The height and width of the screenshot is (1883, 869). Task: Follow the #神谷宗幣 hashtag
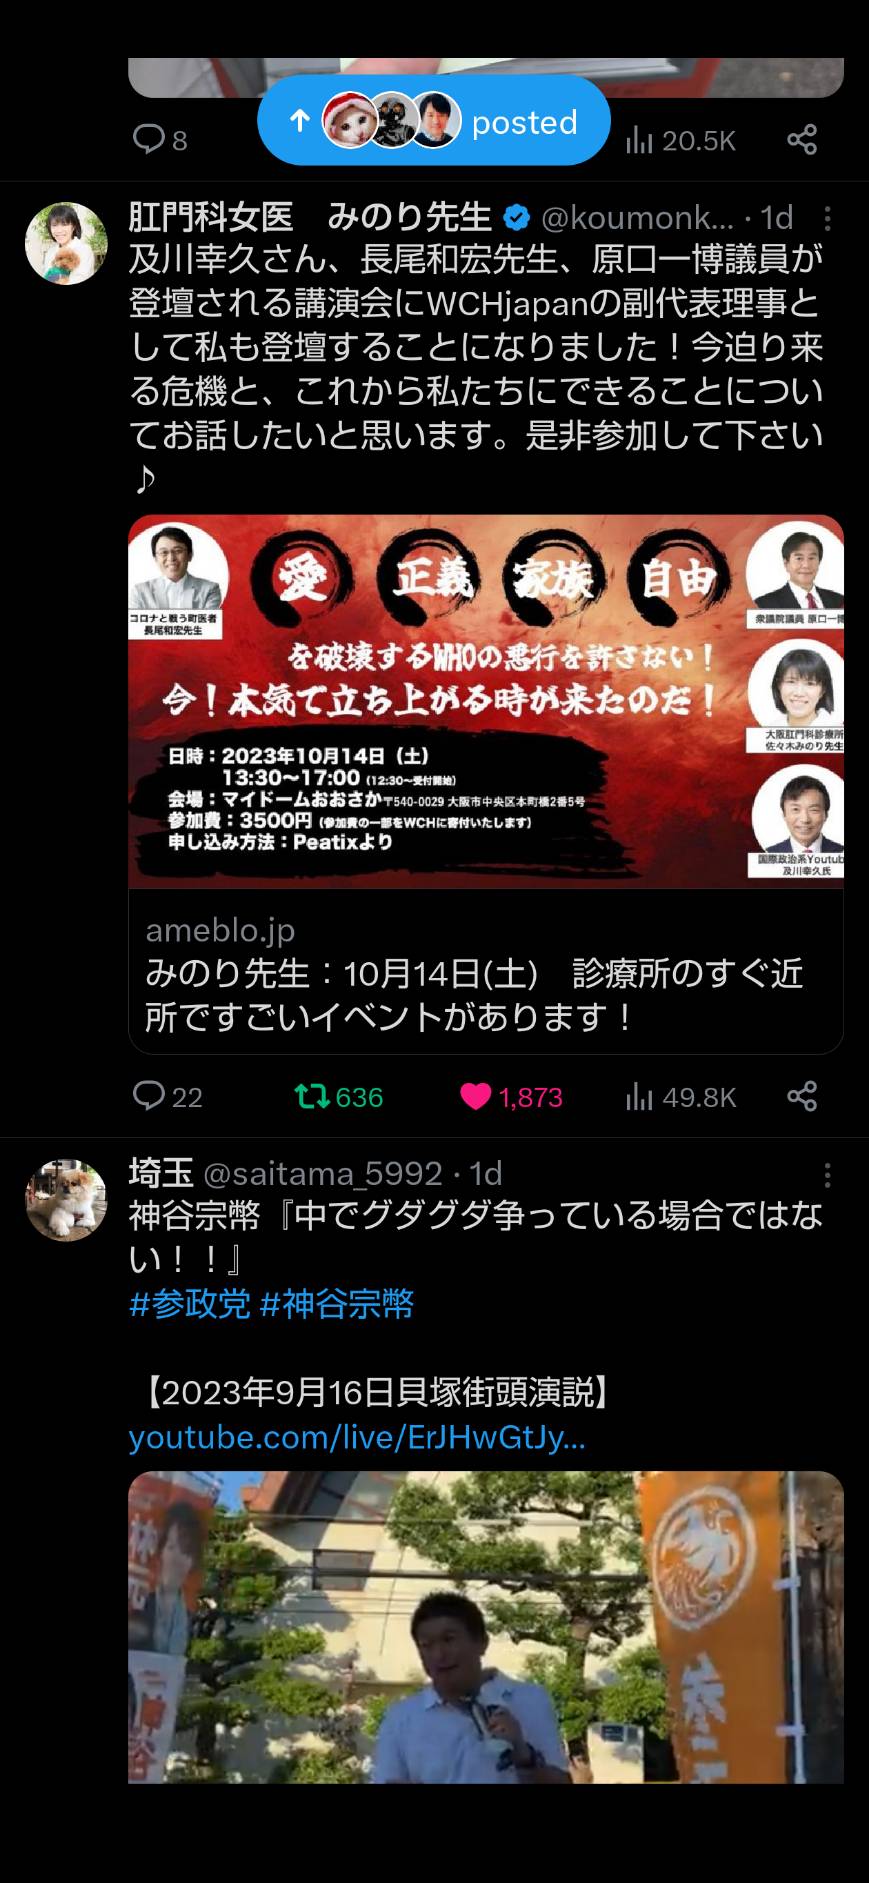(337, 1304)
